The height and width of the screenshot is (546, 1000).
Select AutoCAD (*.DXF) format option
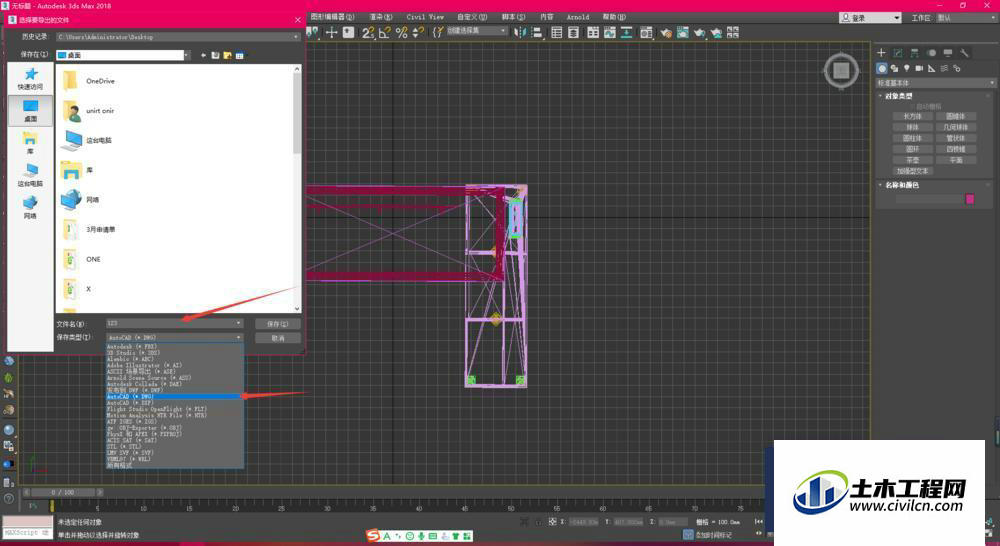pos(174,403)
